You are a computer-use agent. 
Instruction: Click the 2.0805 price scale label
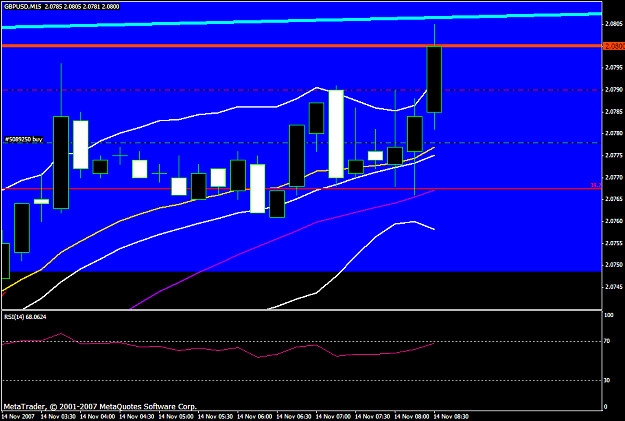click(x=614, y=24)
